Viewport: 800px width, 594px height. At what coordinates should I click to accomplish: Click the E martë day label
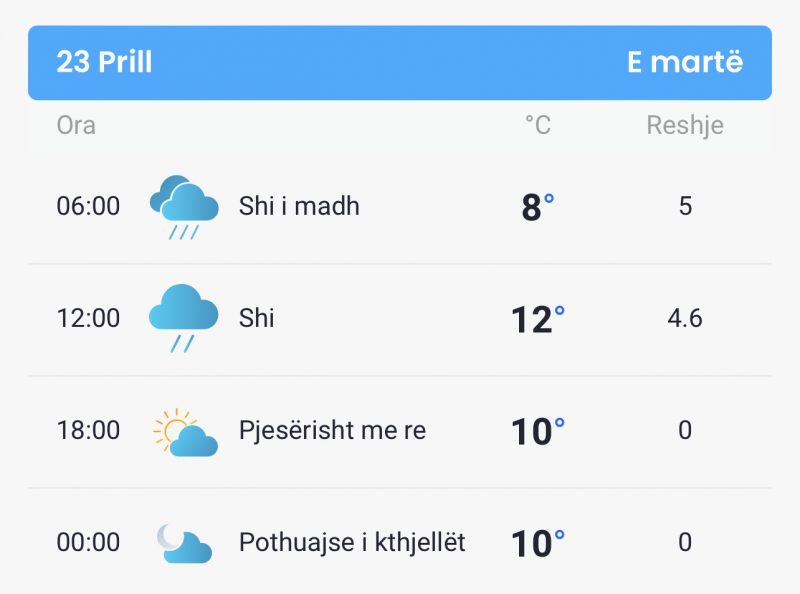(x=685, y=62)
